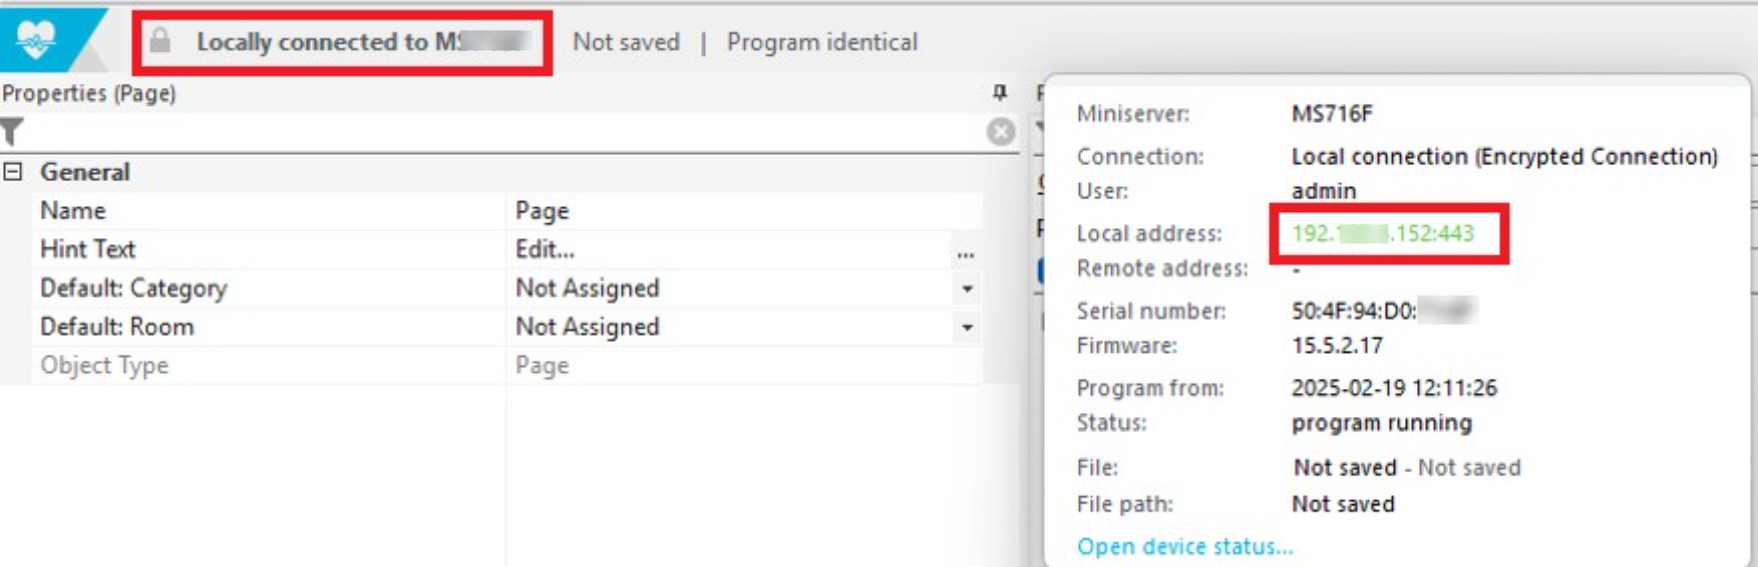Collapse the General section
Image resolution: width=1758 pixels, height=567 pixels.
click(x=13, y=172)
